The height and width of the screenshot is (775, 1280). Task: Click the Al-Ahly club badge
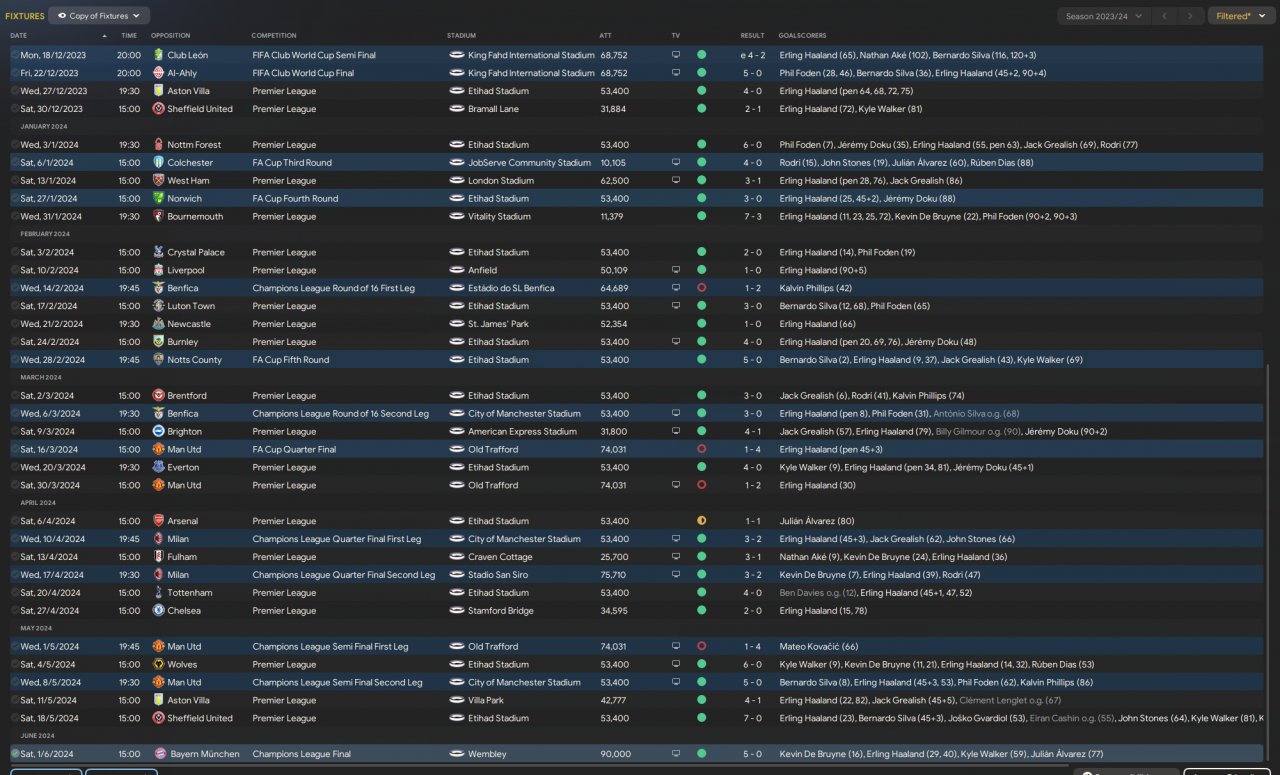(x=158, y=73)
